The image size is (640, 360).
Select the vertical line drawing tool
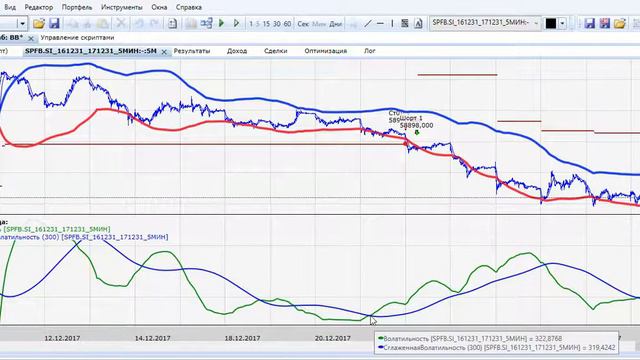[x=392, y=23]
